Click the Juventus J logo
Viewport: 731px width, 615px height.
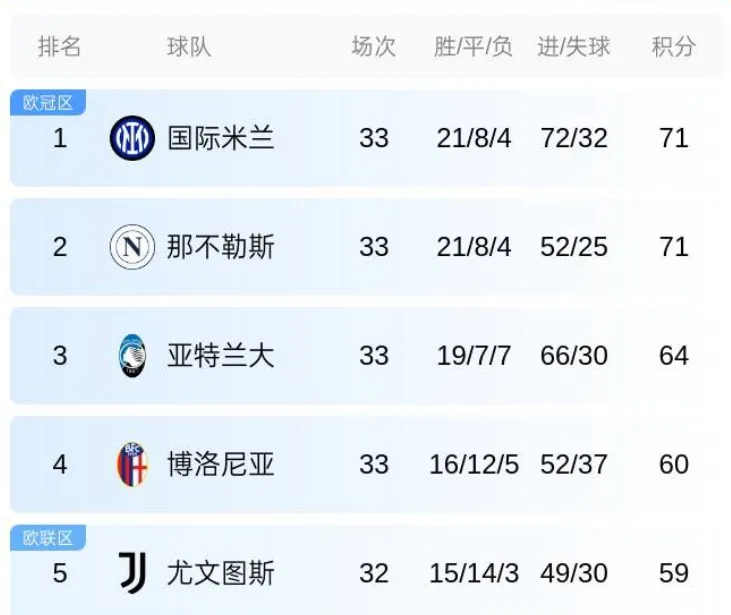[x=132, y=573]
